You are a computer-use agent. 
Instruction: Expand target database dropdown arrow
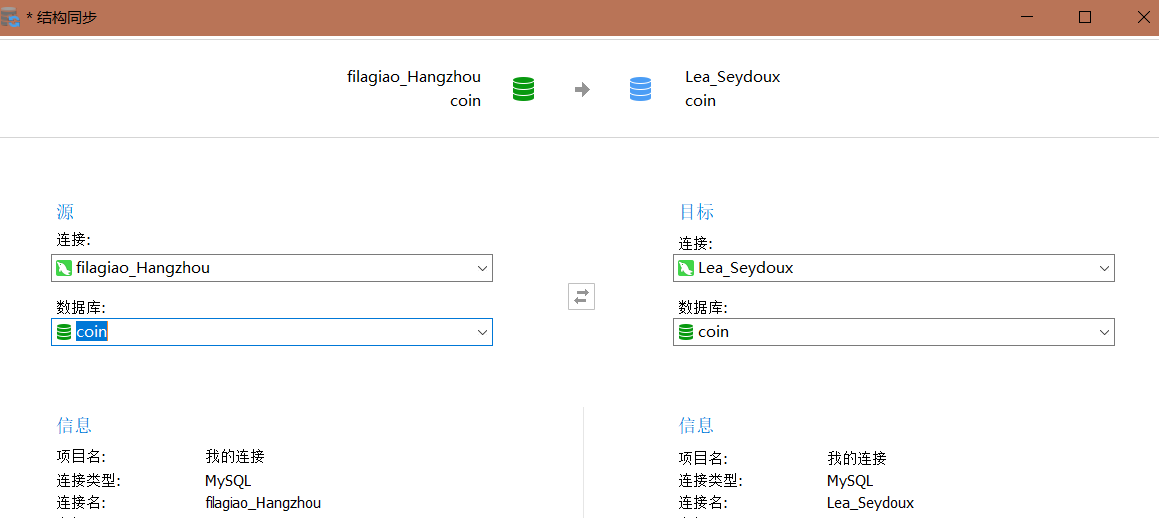pos(1105,333)
